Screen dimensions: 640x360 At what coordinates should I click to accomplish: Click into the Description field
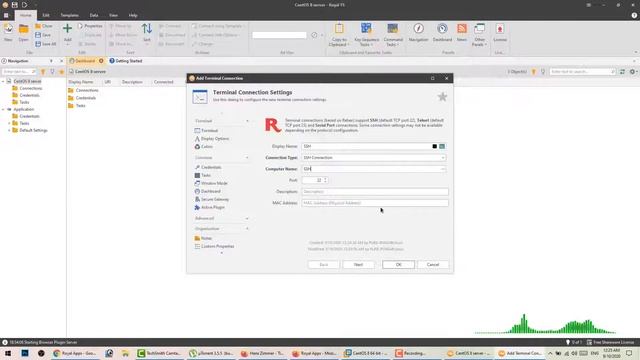pos(375,191)
